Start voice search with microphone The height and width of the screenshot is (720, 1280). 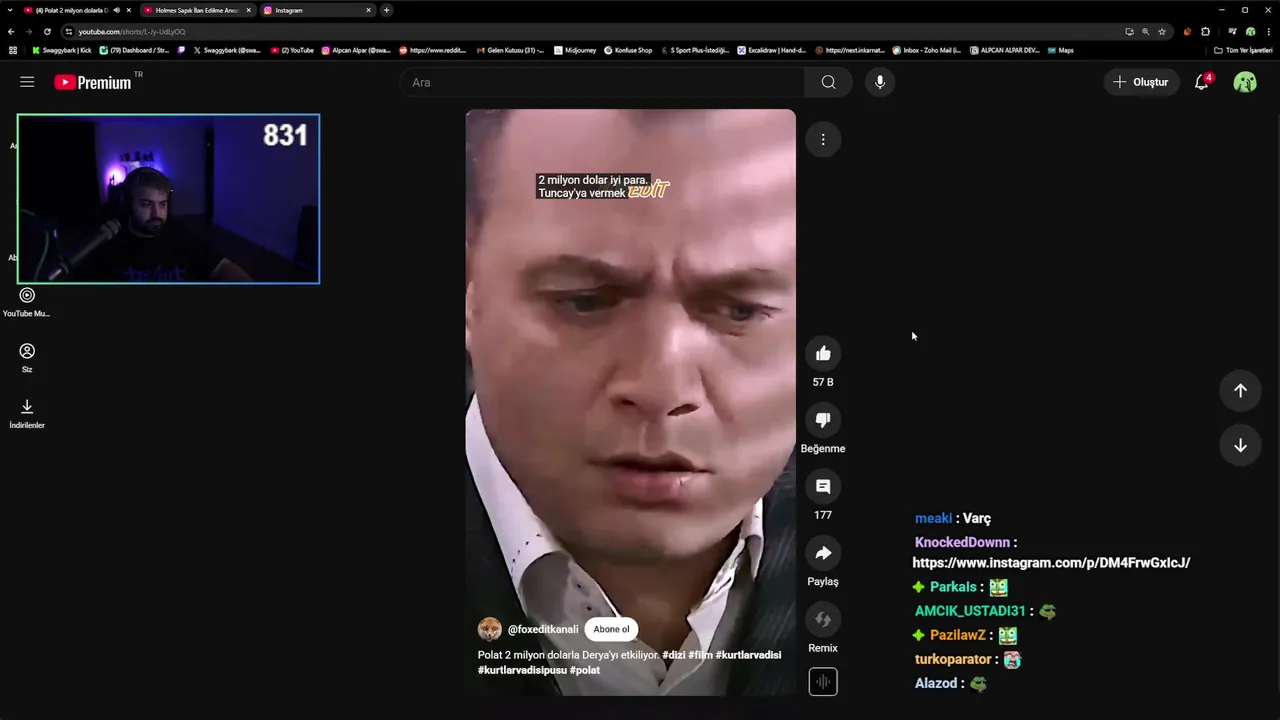pyautogui.click(x=880, y=82)
